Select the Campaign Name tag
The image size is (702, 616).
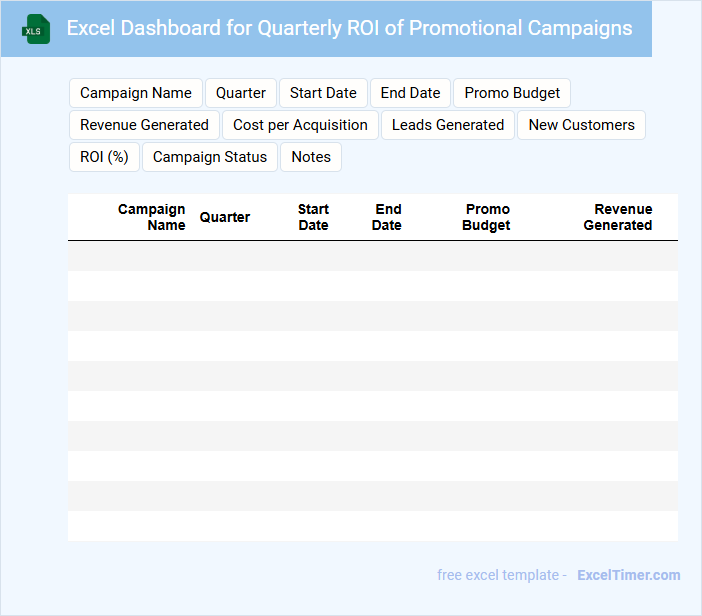136,93
